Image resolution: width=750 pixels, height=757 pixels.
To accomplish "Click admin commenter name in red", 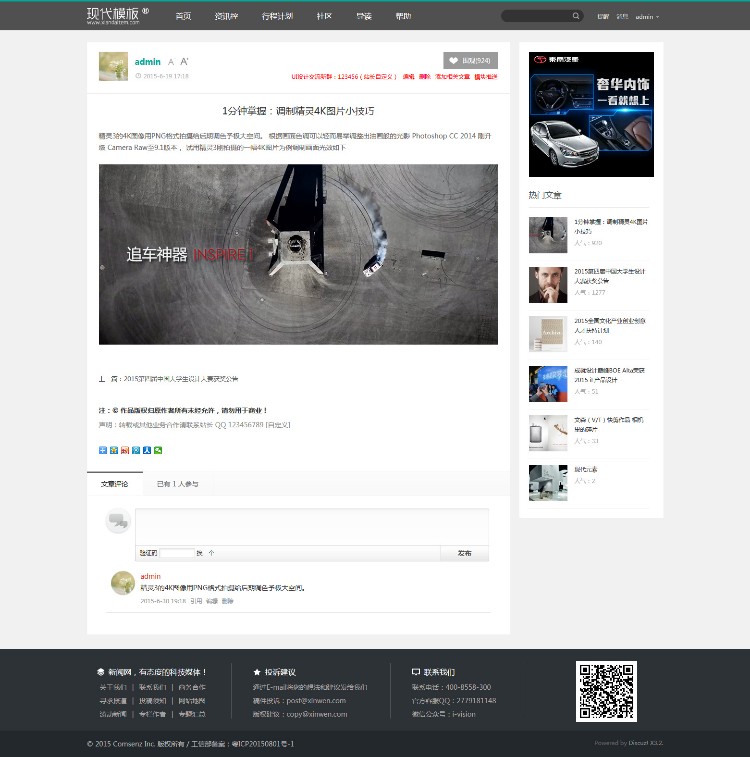I will coord(151,576).
